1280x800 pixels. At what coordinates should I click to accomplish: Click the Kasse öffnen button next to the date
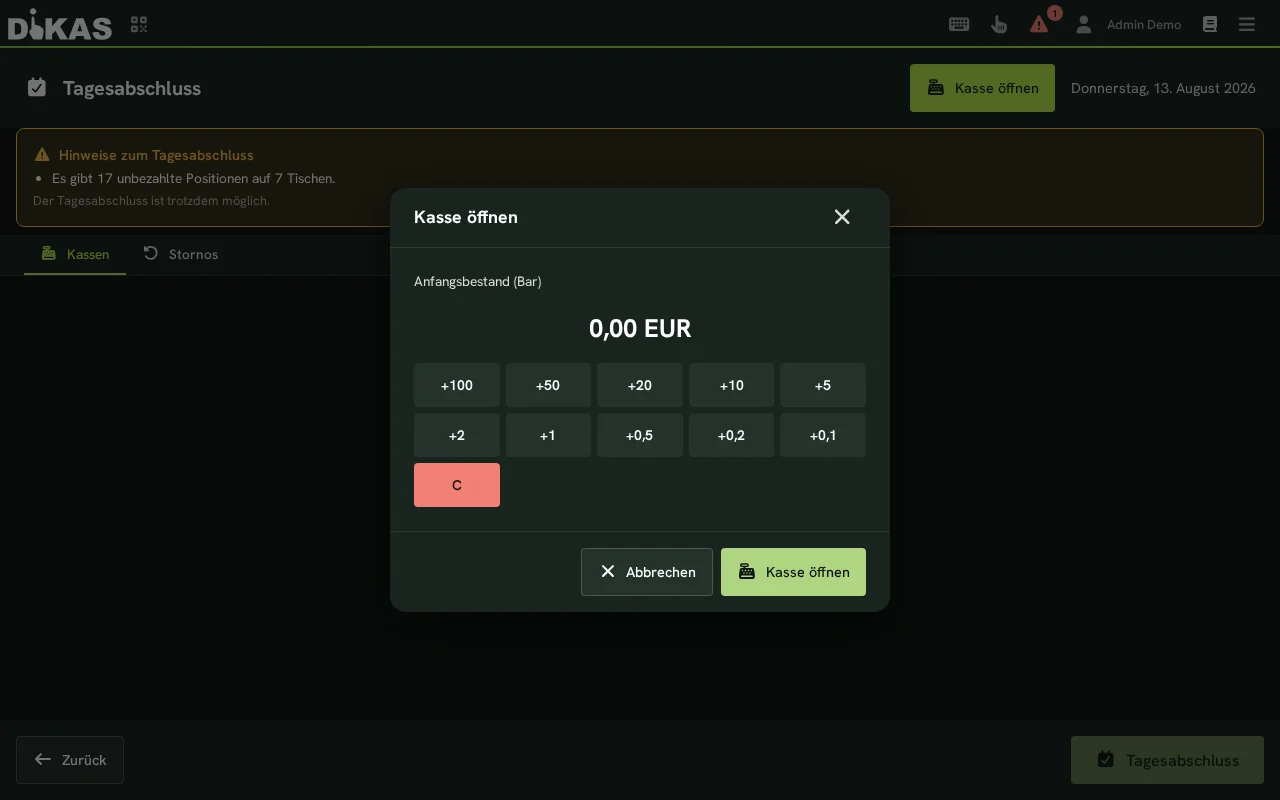click(x=982, y=88)
